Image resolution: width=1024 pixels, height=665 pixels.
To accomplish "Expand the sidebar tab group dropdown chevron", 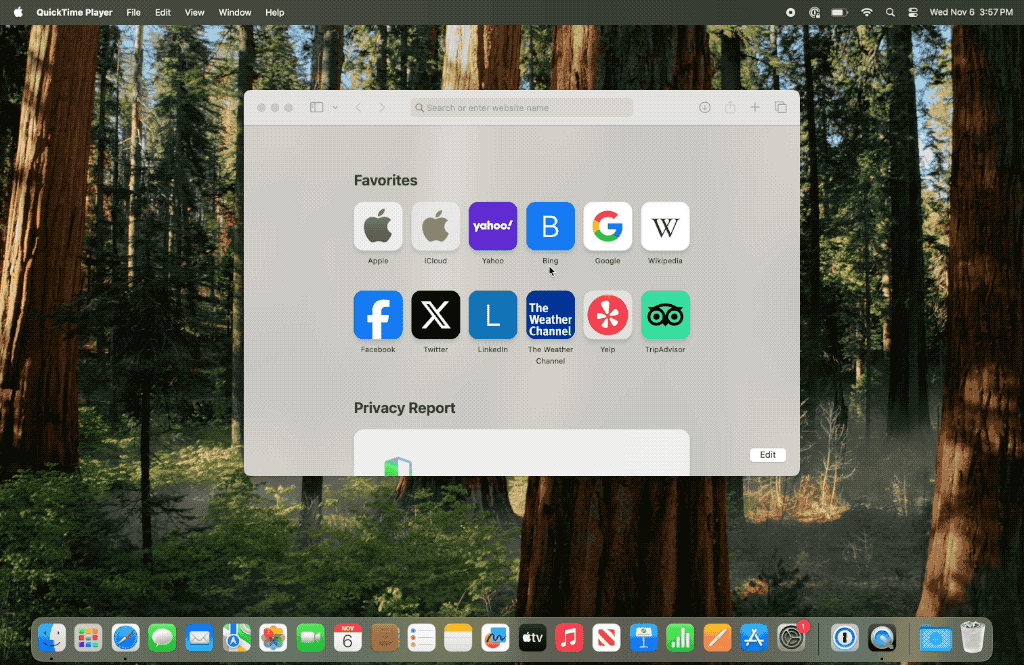I will click(x=335, y=107).
